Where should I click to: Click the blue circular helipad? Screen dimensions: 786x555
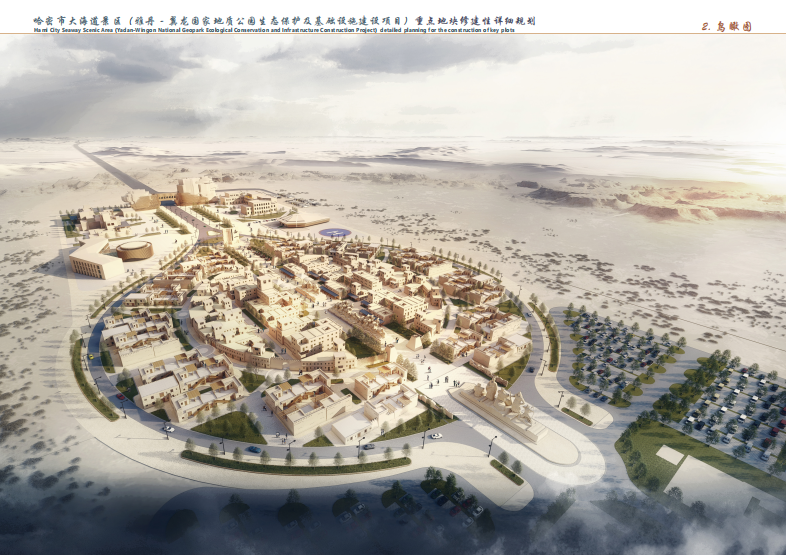point(334,233)
